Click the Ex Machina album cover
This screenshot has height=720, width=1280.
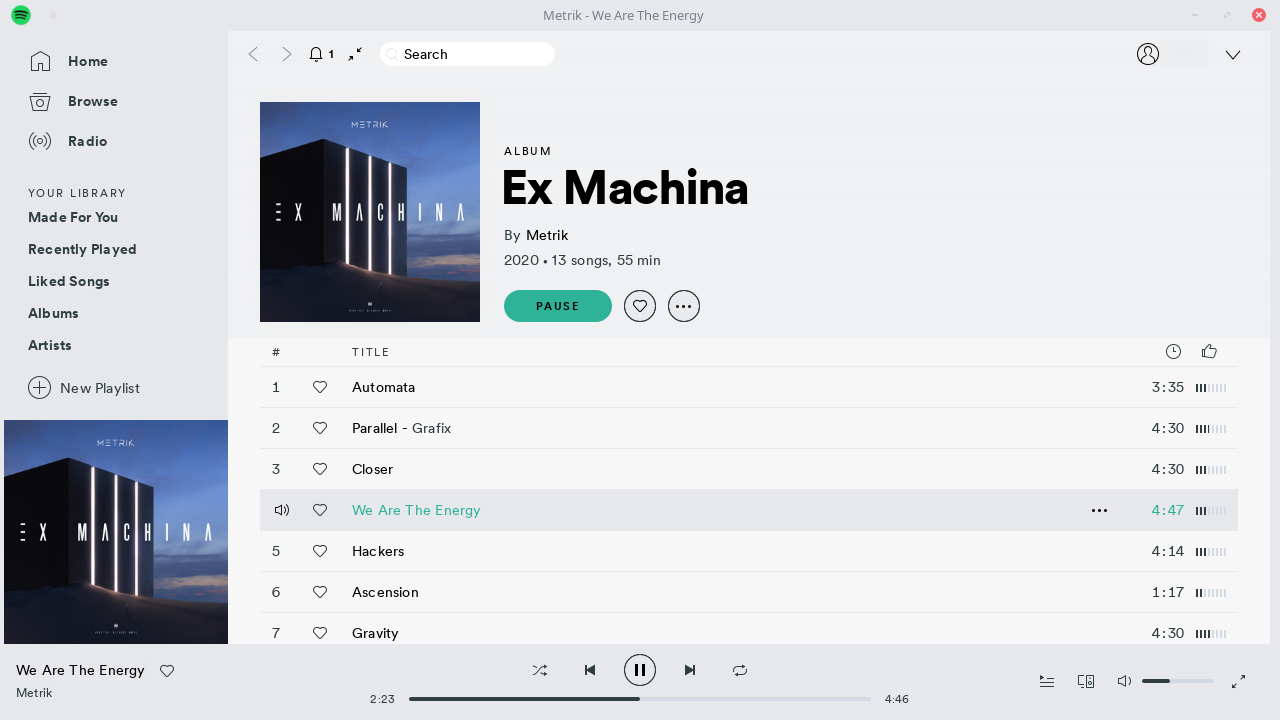pyautogui.click(x=370, y=212)
